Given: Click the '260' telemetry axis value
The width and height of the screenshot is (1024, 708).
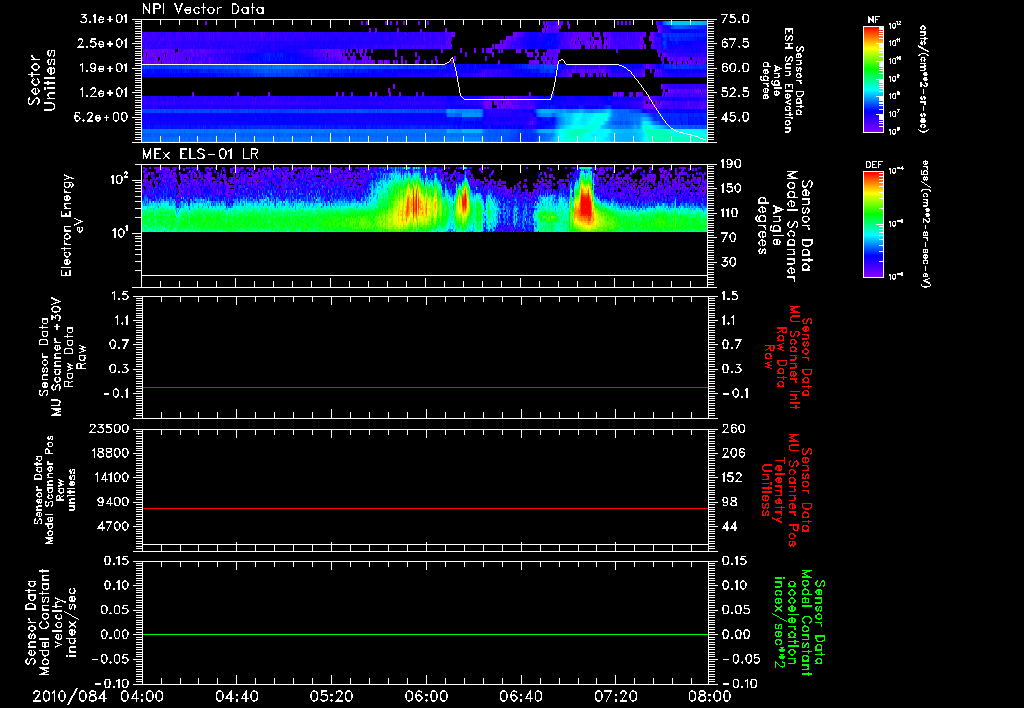Looking at the screenshot, I should click(733, 429).
